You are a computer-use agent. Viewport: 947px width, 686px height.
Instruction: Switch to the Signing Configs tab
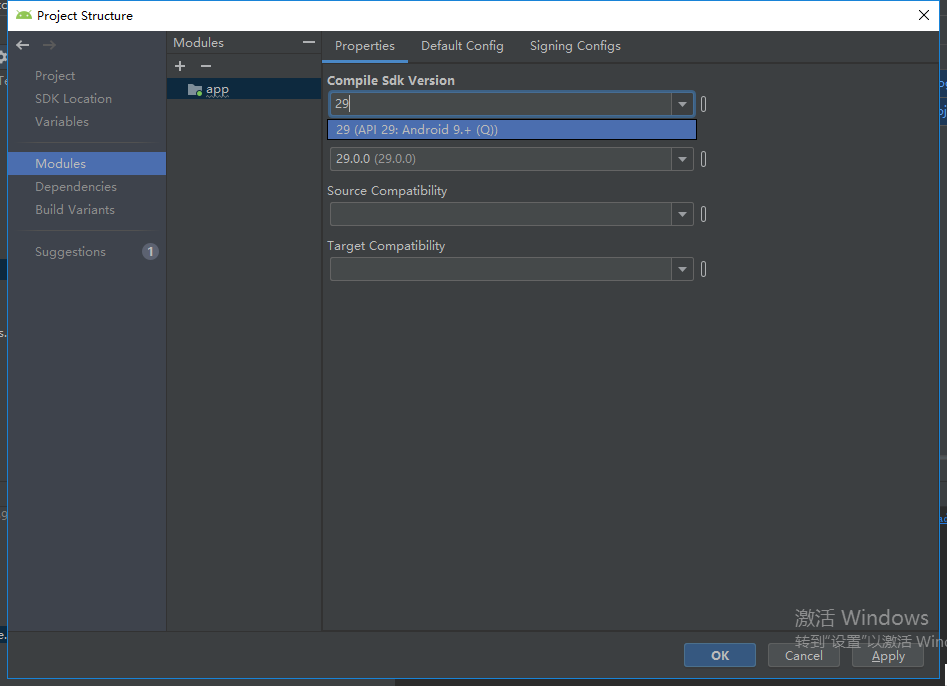click(575, 45)
